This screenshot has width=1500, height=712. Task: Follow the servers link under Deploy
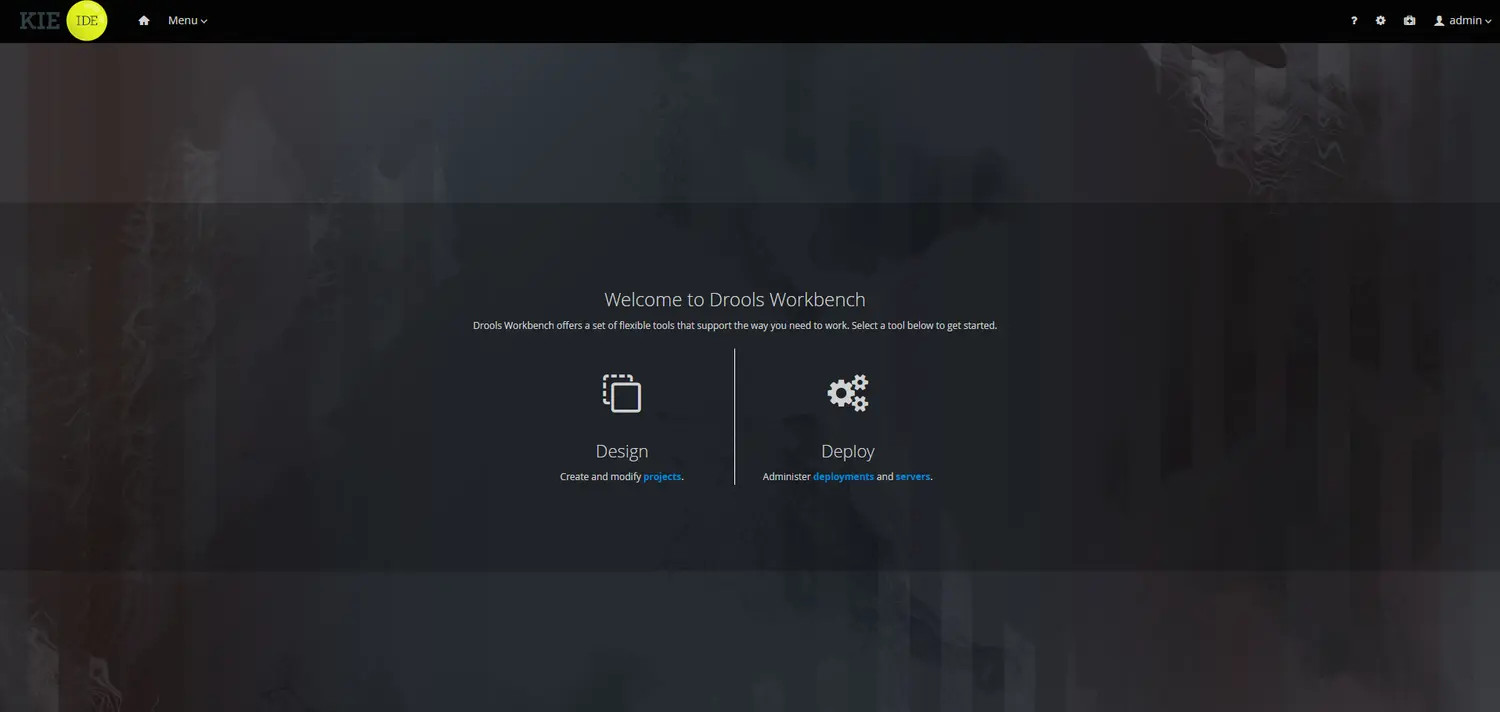pyautogui.click(x=912, y=477)
